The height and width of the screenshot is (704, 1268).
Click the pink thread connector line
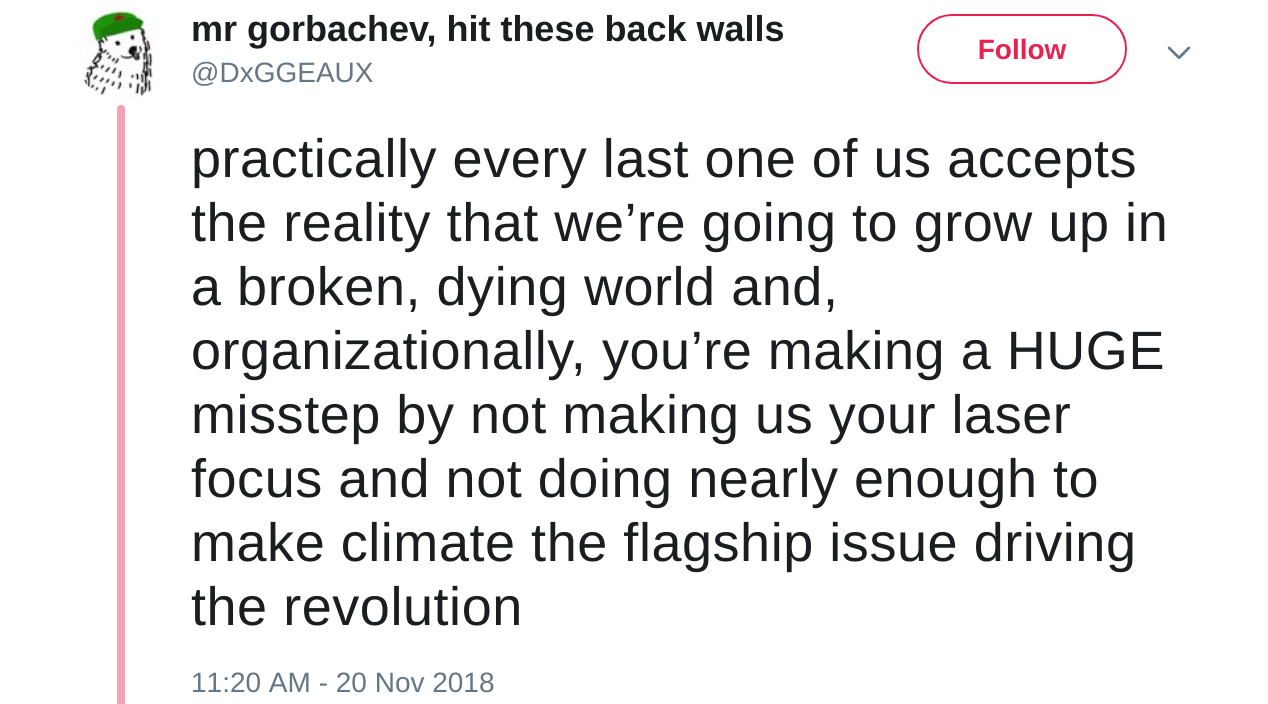[121, 400]
